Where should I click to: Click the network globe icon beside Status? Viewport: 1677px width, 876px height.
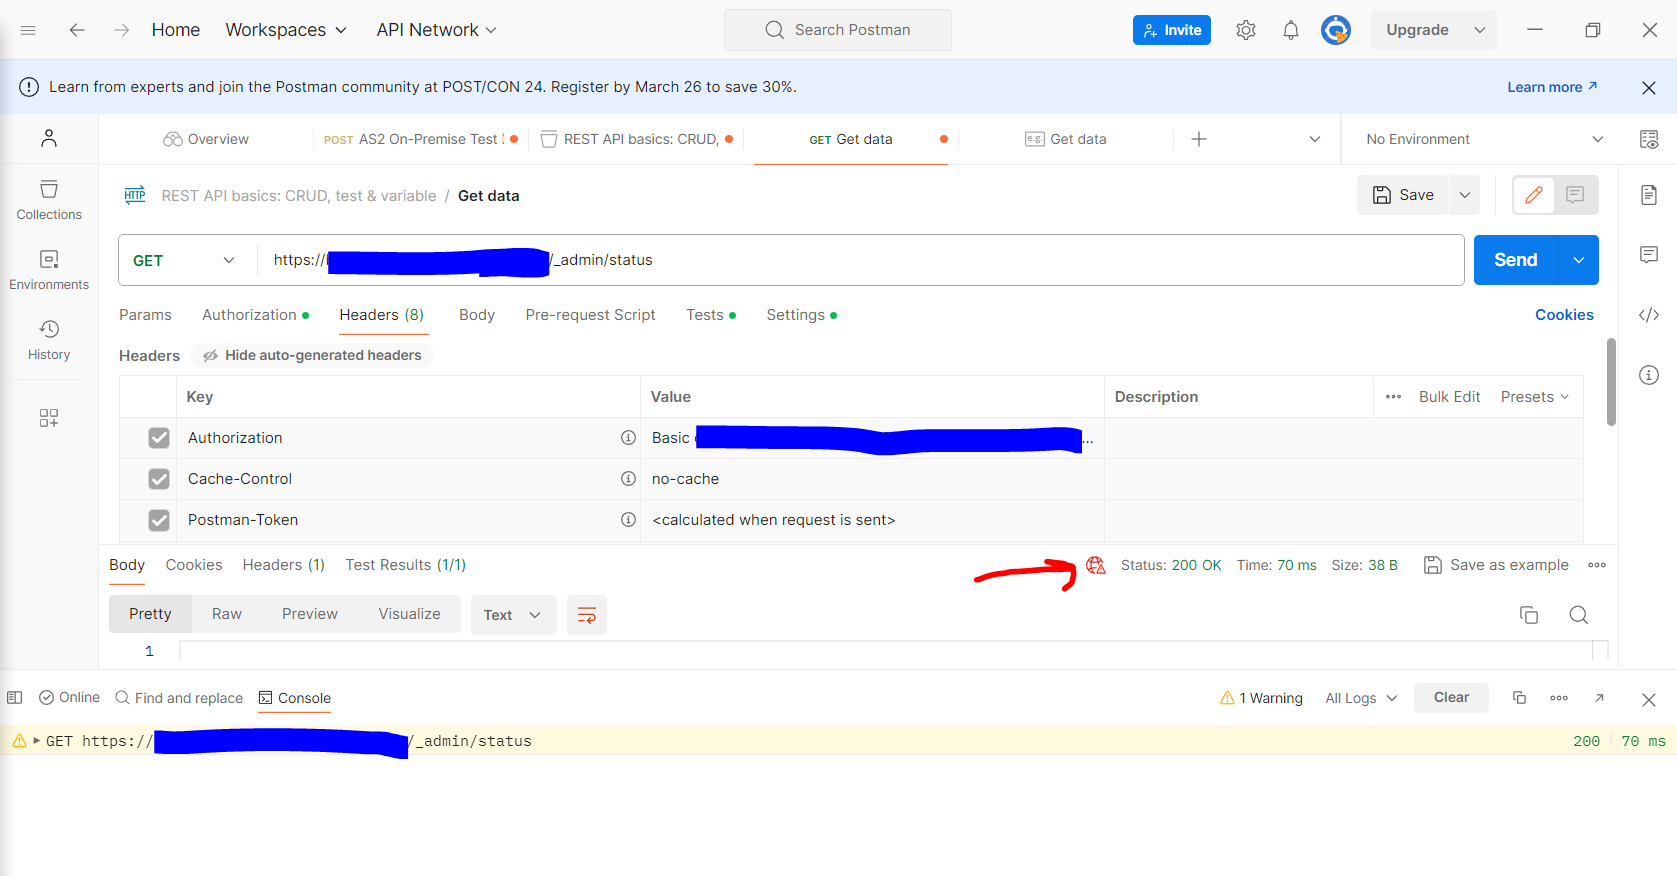pyautogui.click(x=1096, y=565)
